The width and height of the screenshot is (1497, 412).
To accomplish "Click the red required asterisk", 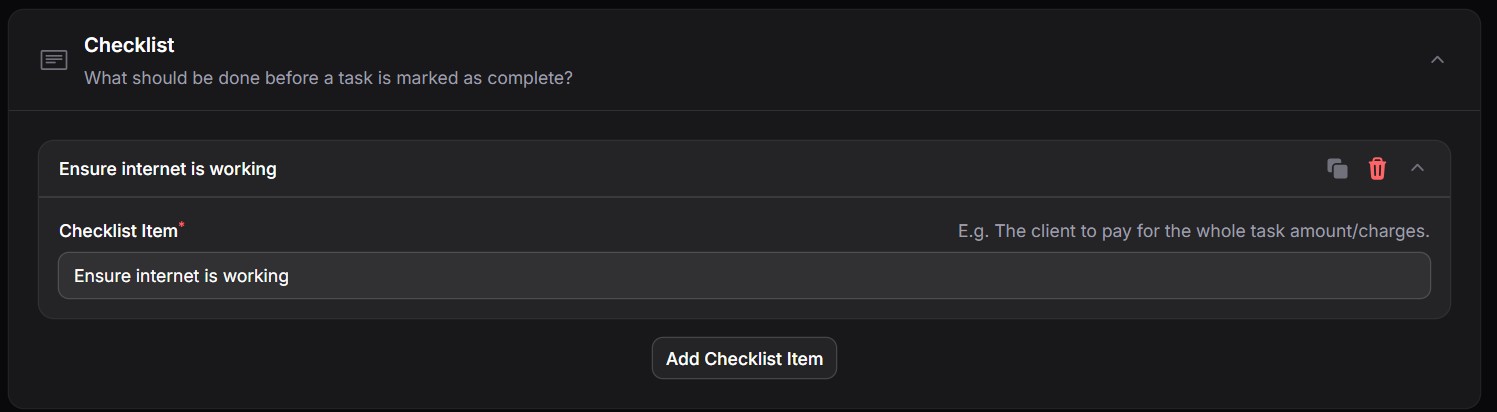I will pyautogui.click(x=182, y=226).
